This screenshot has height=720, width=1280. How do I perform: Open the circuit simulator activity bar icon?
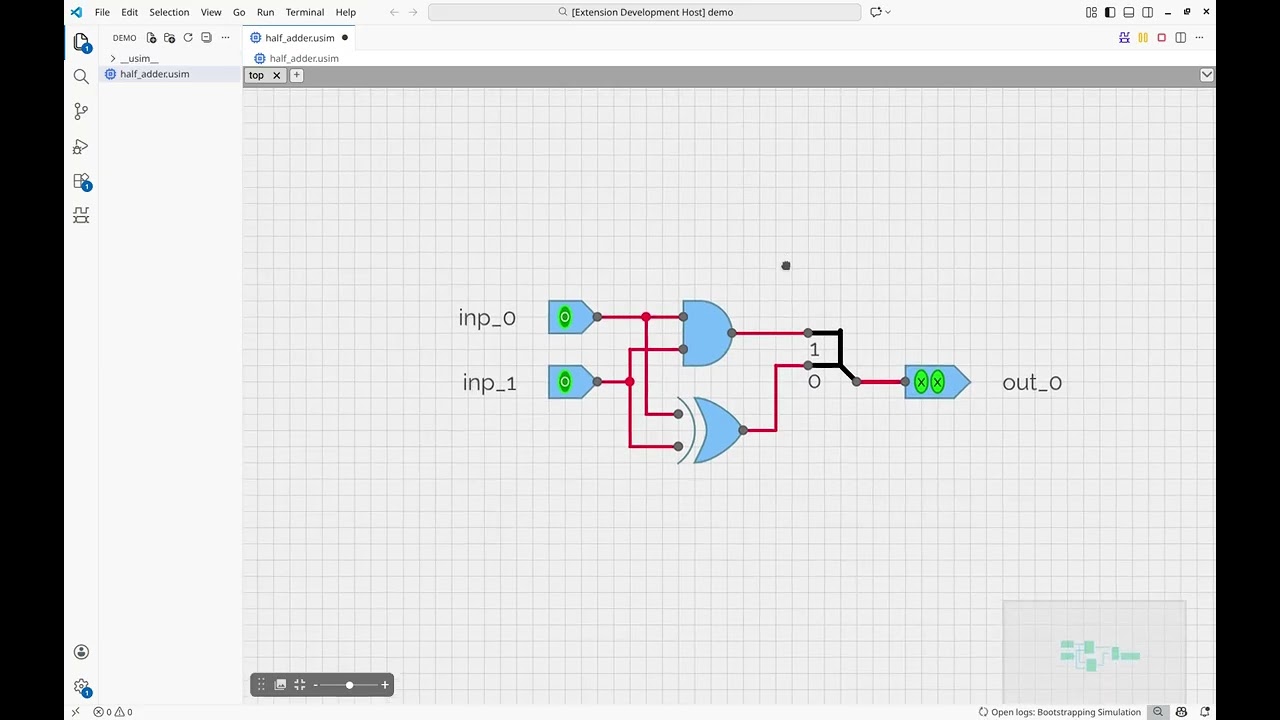(x=81, y=215)
